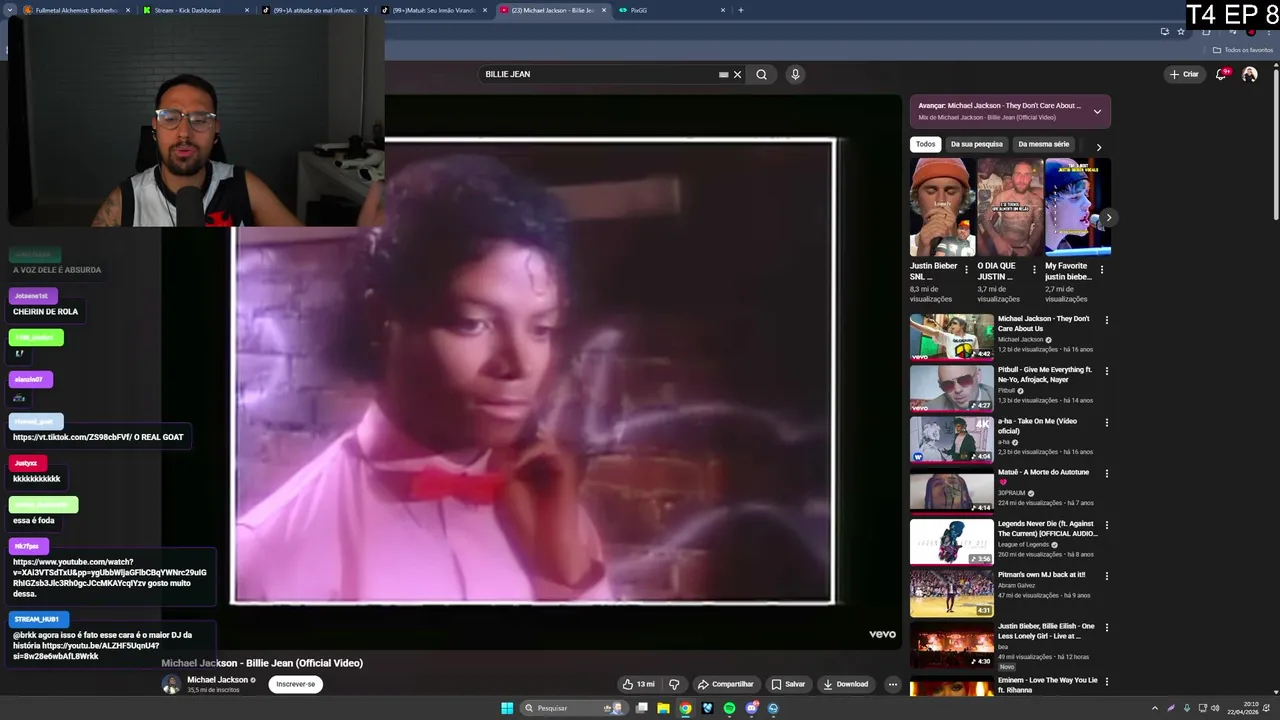The height and width of the screenshot is (720, 1280).
Task: Open the on-screen keyboard icon in search box
Action: pyautogui.click(x=723, y=74)
